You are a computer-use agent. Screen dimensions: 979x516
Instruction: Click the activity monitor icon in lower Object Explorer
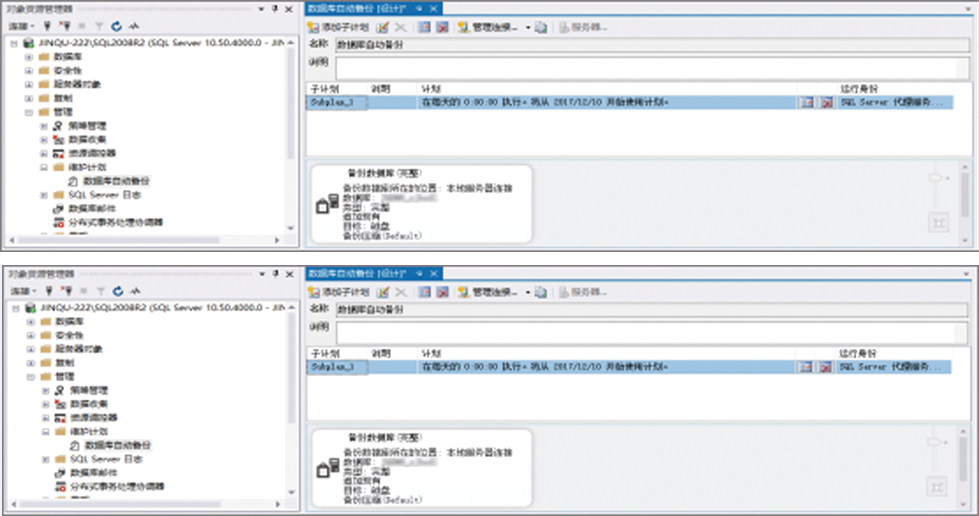[x=134, y=290]
